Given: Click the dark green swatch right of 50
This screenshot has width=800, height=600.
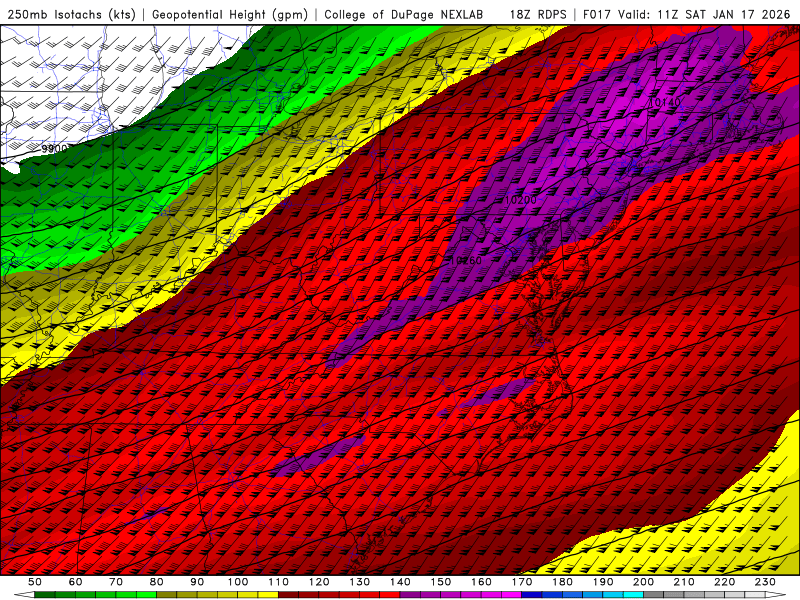Looking at the screenshot, I should (45, 595).
